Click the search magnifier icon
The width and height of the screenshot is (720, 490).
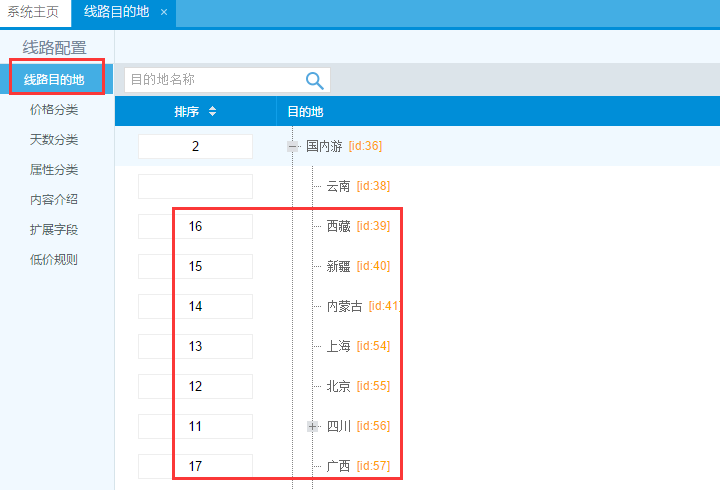click(x=314, y=81)
